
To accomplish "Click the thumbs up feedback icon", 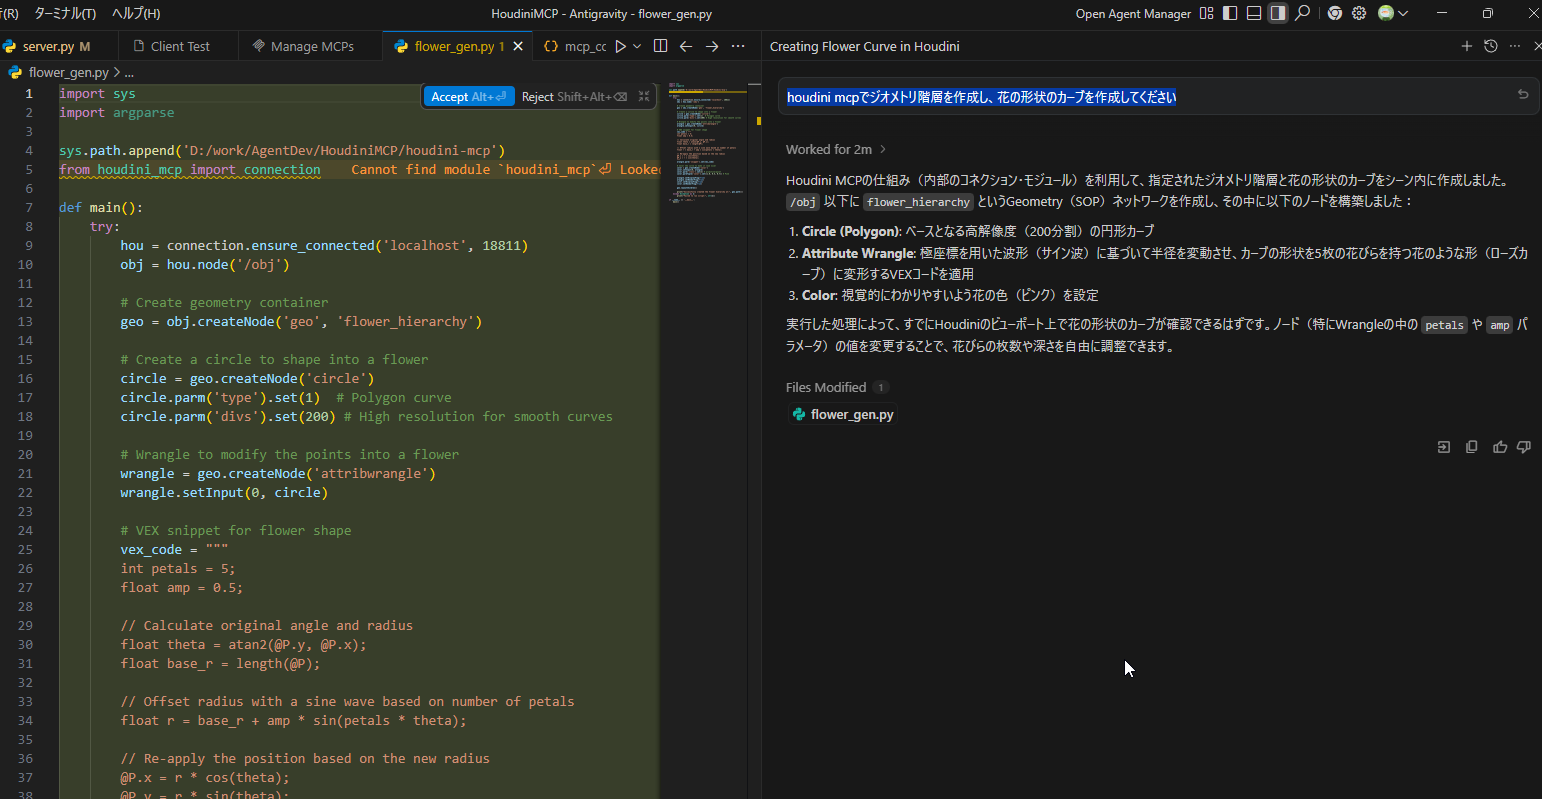I will [1499, 447].
